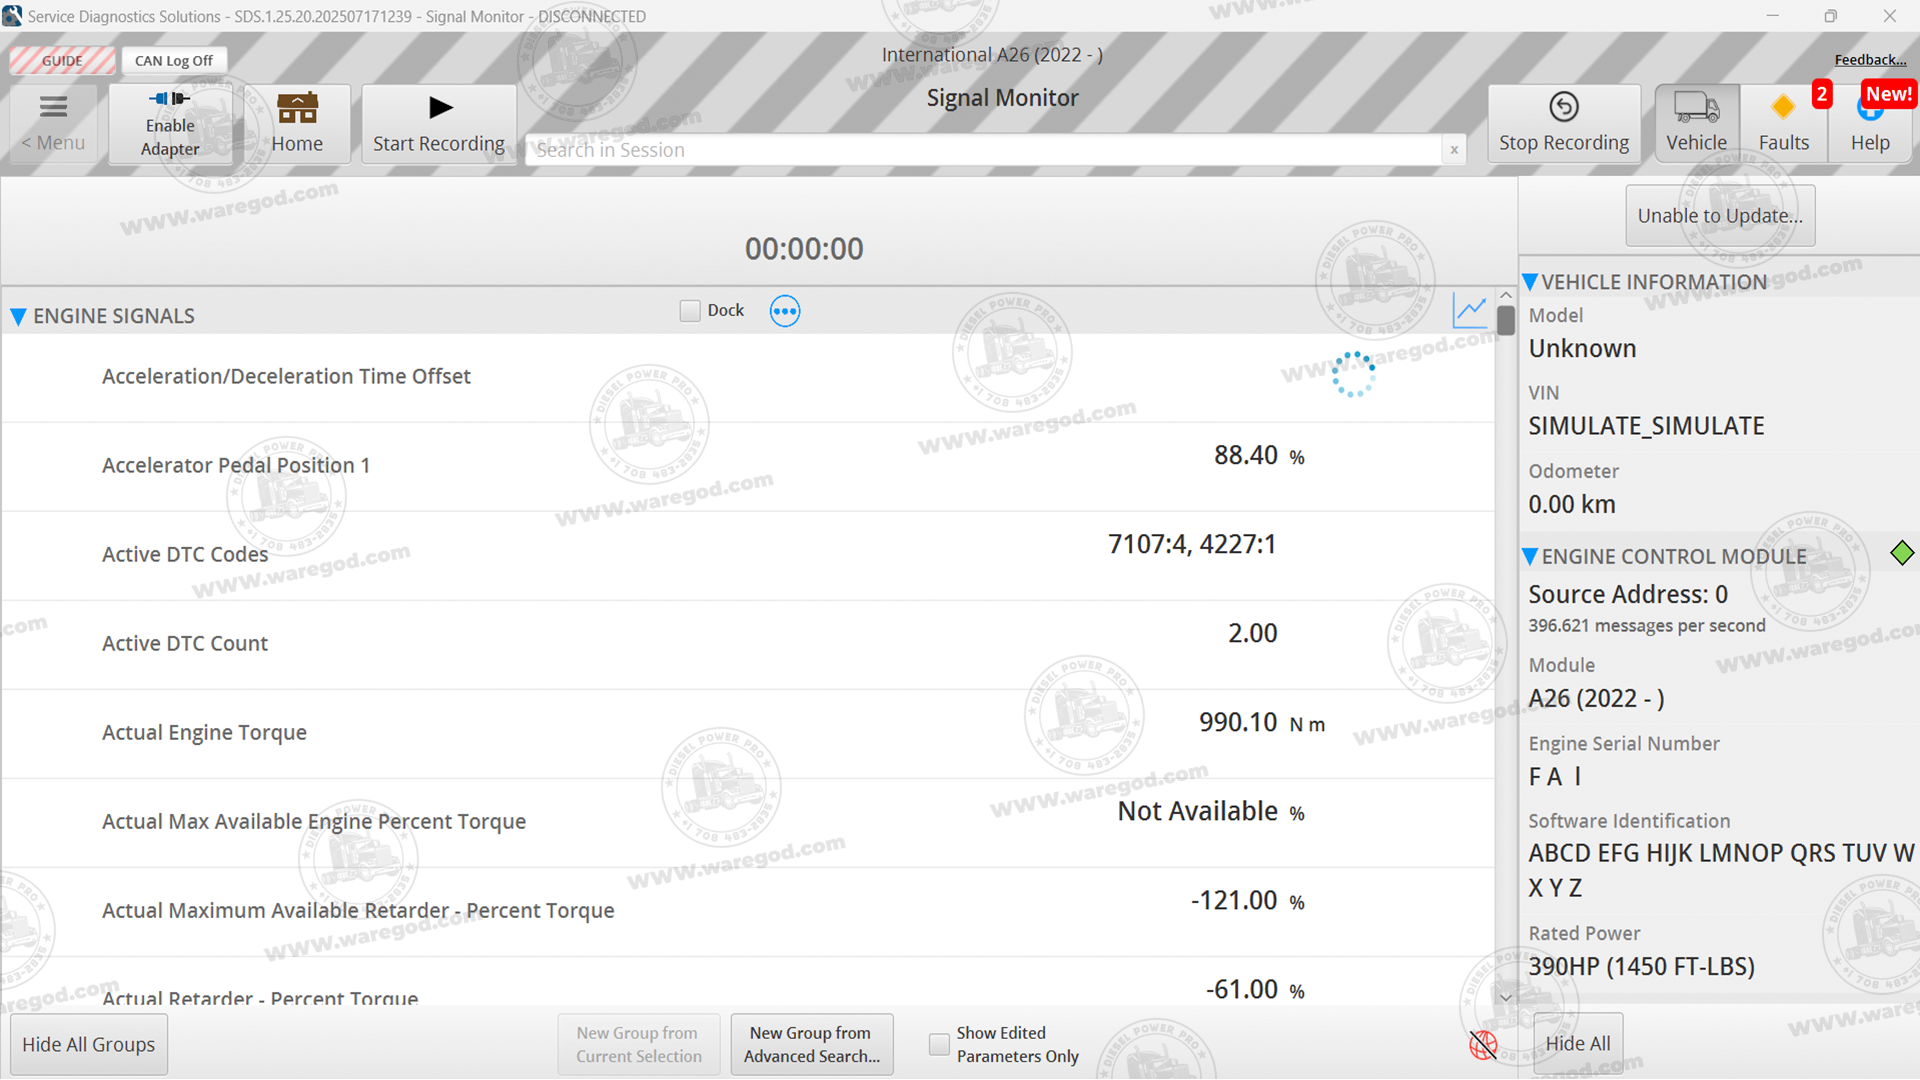Screen dimensions: 1920x1080
Task: Open the Feedback link
Action: pos(1869,60)
